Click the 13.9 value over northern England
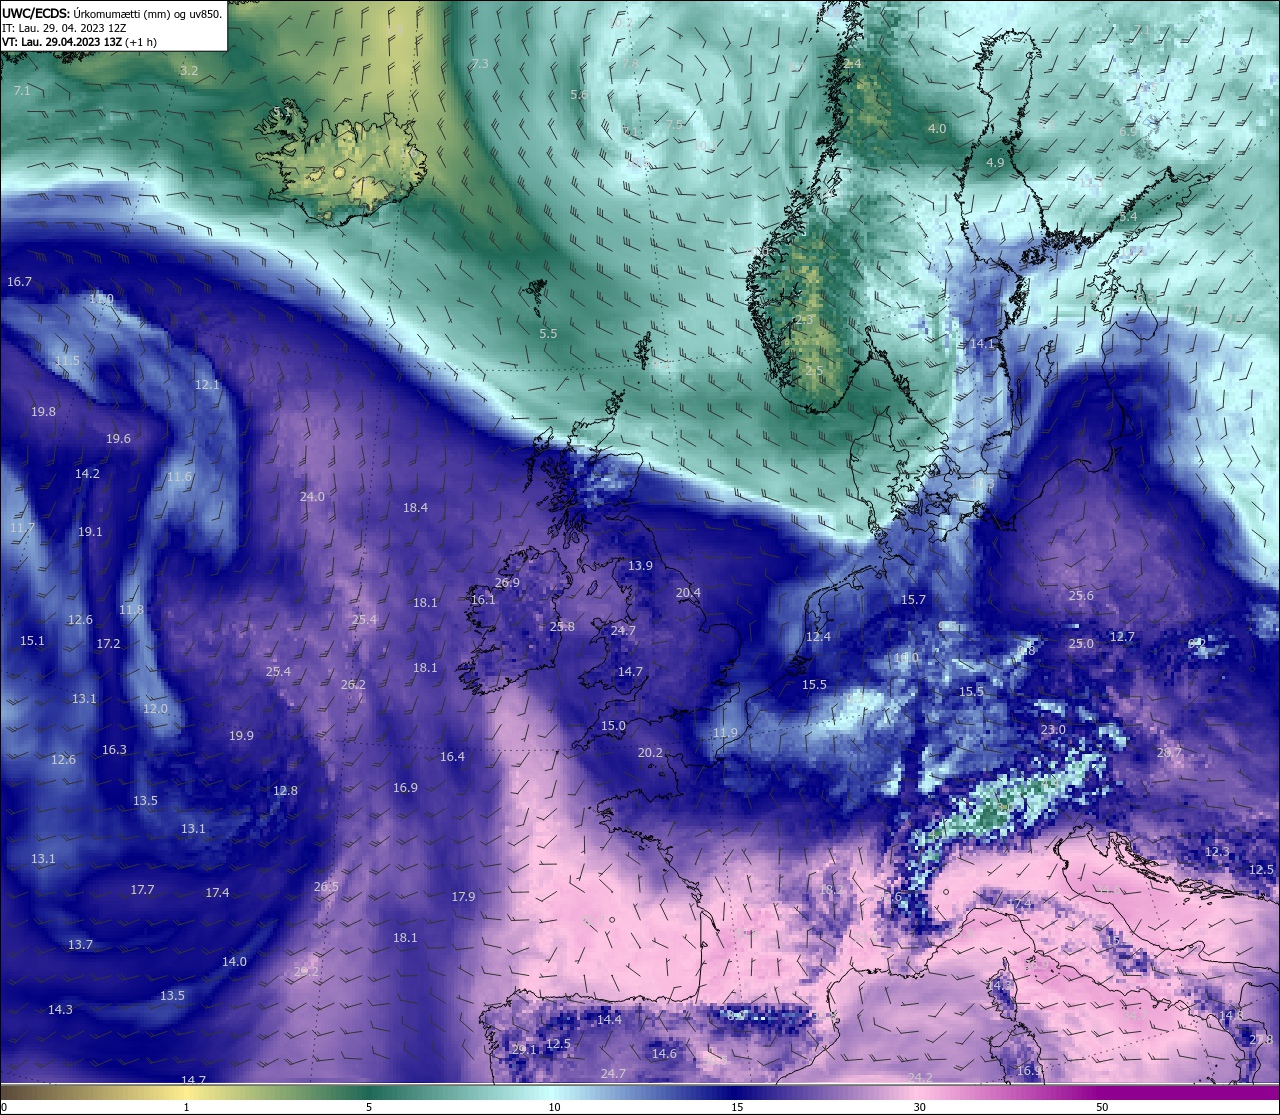This screenshot has height=1115, width=1280. pos(640,566)
